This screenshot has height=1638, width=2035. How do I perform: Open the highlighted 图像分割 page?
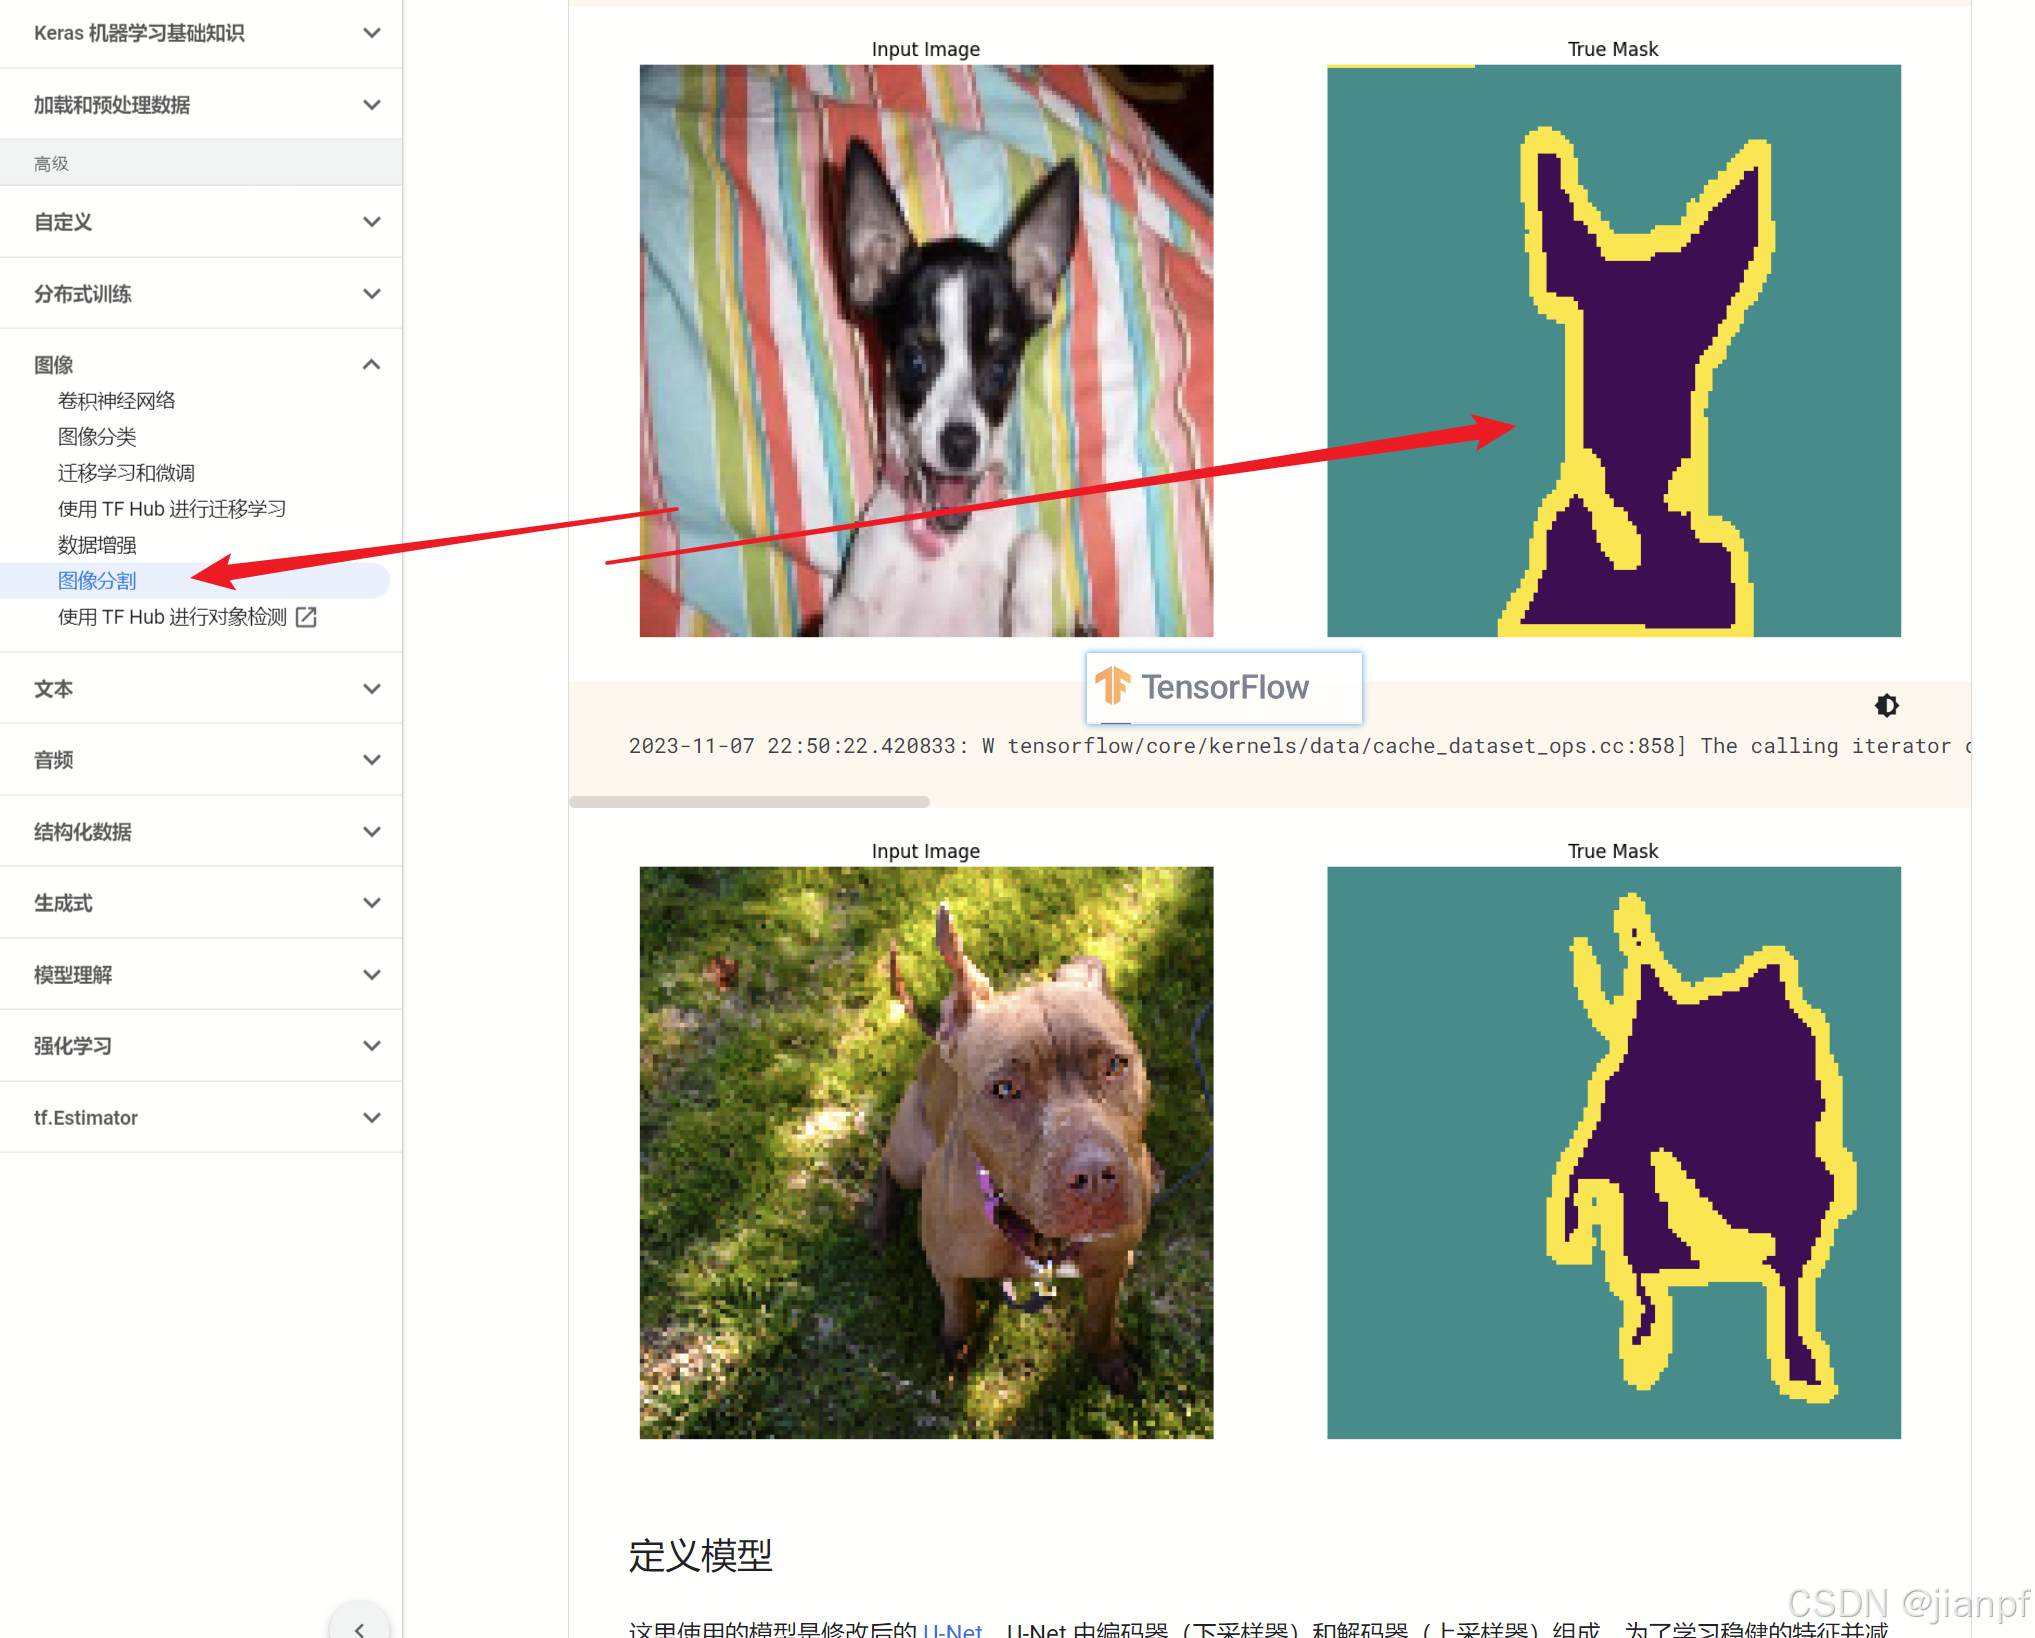97,581
